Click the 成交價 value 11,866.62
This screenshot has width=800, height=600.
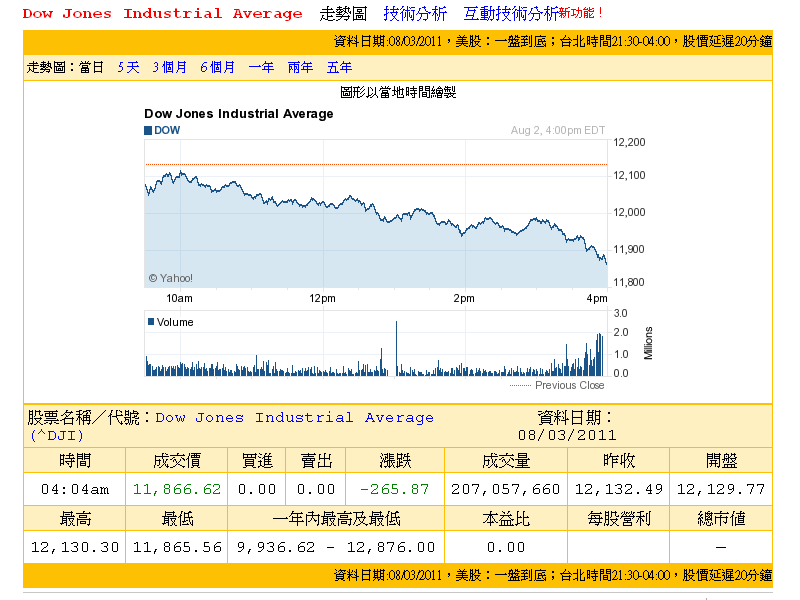[177, 489]
